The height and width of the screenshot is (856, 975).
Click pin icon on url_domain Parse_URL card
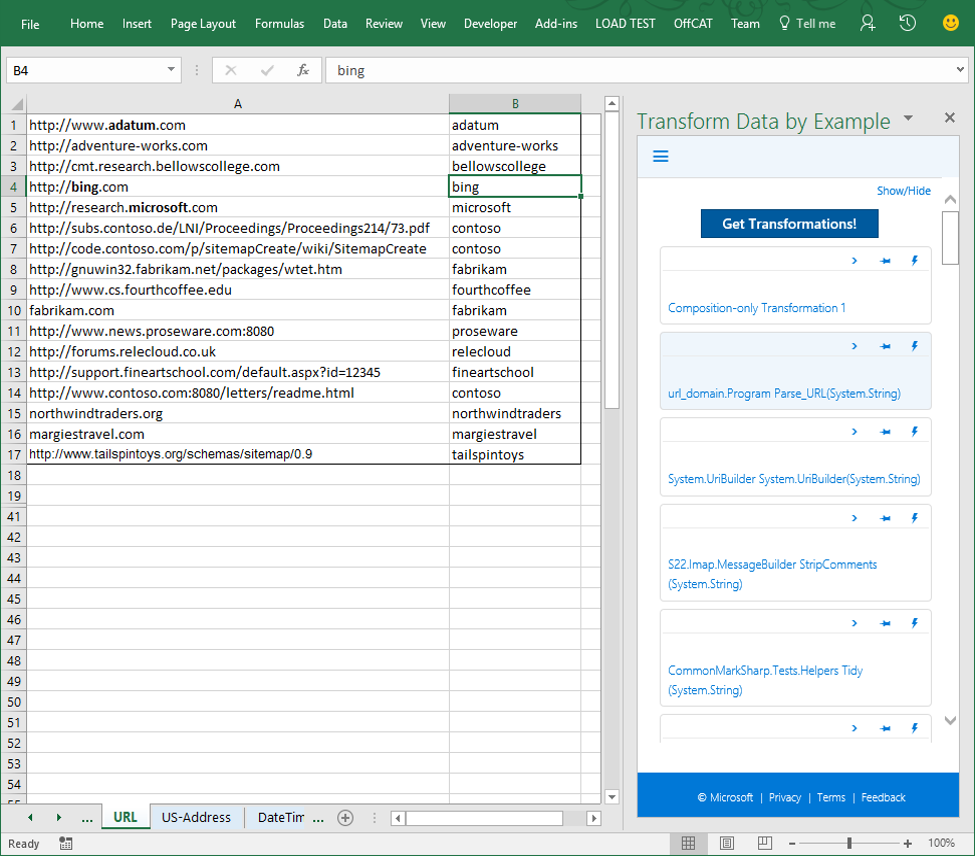tap(885, 347)
